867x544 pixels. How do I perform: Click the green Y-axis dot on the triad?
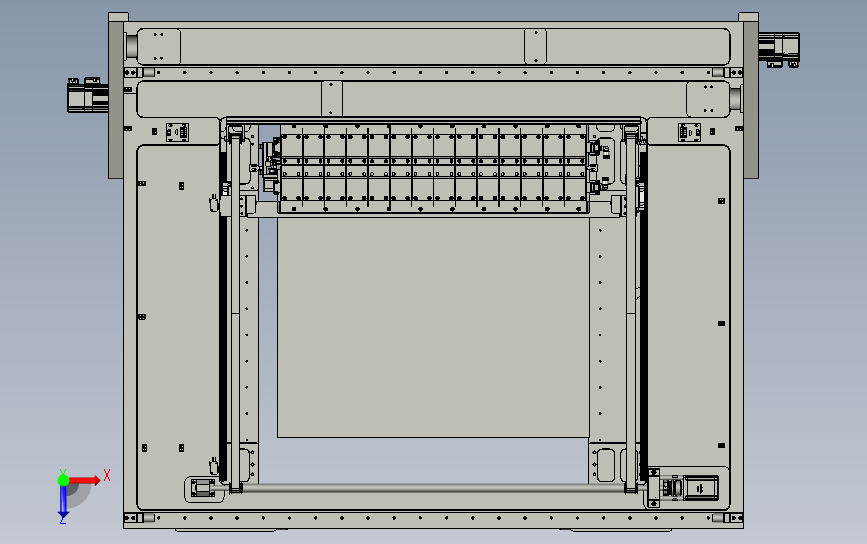(x=63, y=480)
